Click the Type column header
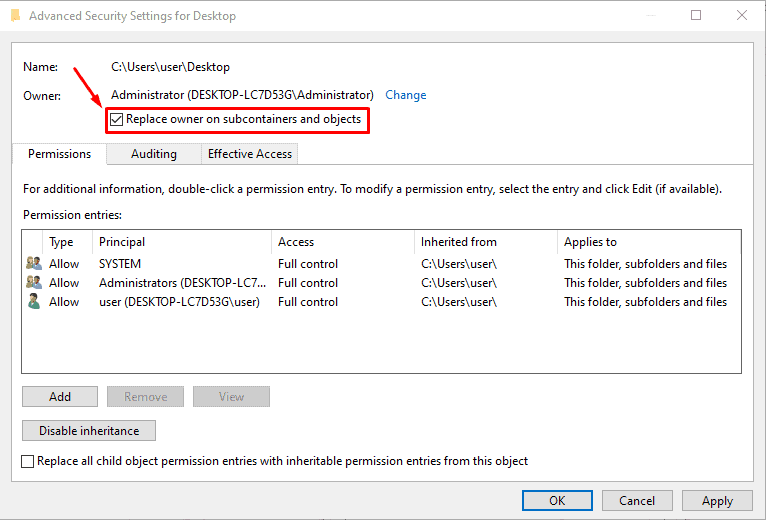766x520 pixels. click(67, 242)
